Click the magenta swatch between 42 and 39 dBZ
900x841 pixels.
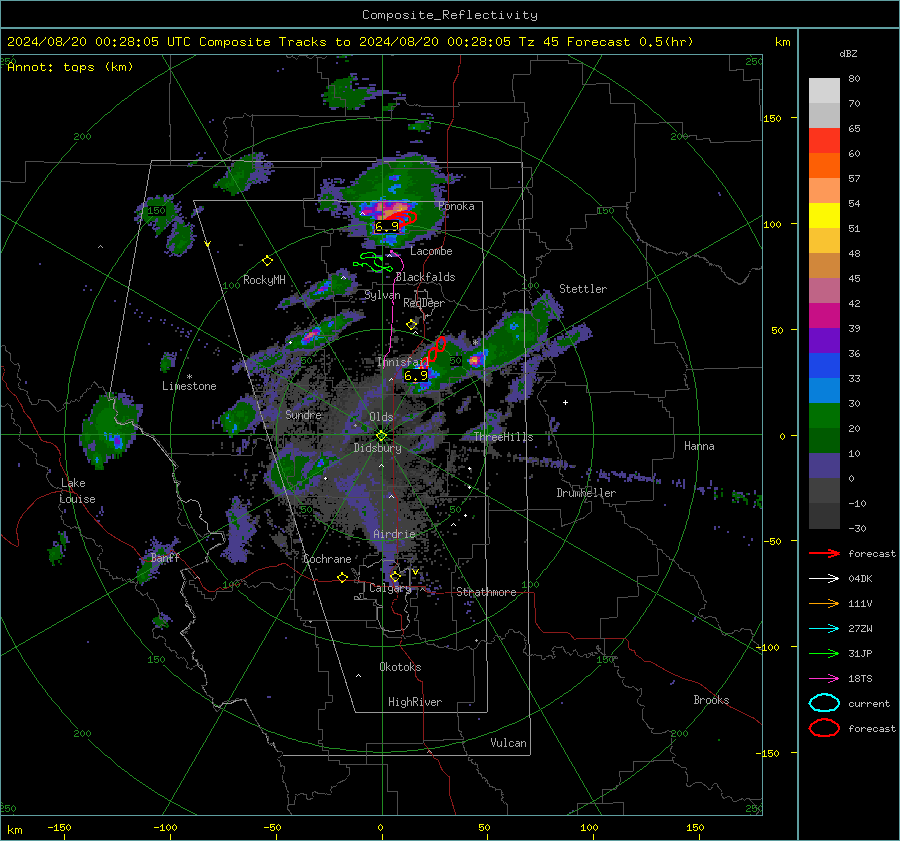824,316
